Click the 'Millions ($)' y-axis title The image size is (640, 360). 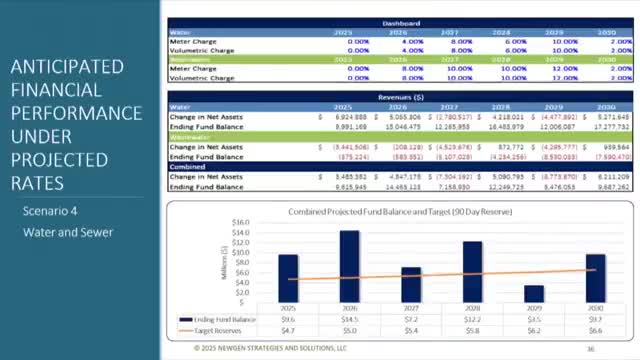[x=224, y=263]
